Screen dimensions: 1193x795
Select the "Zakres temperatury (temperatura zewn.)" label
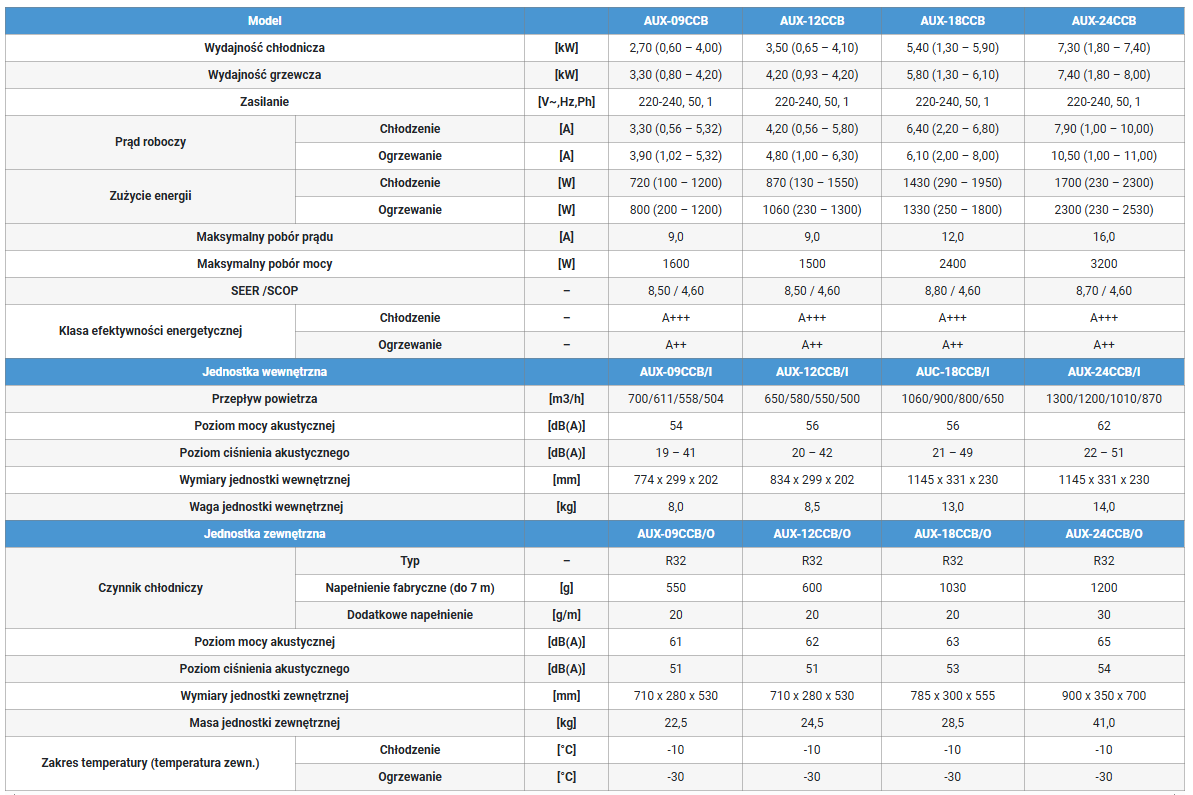[150, 763]
